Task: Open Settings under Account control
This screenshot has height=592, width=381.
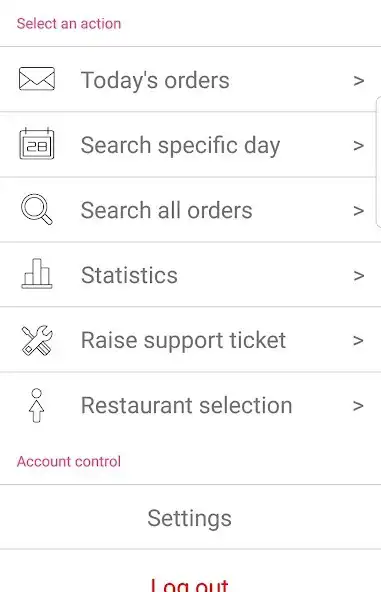Action: click(190, 518)
